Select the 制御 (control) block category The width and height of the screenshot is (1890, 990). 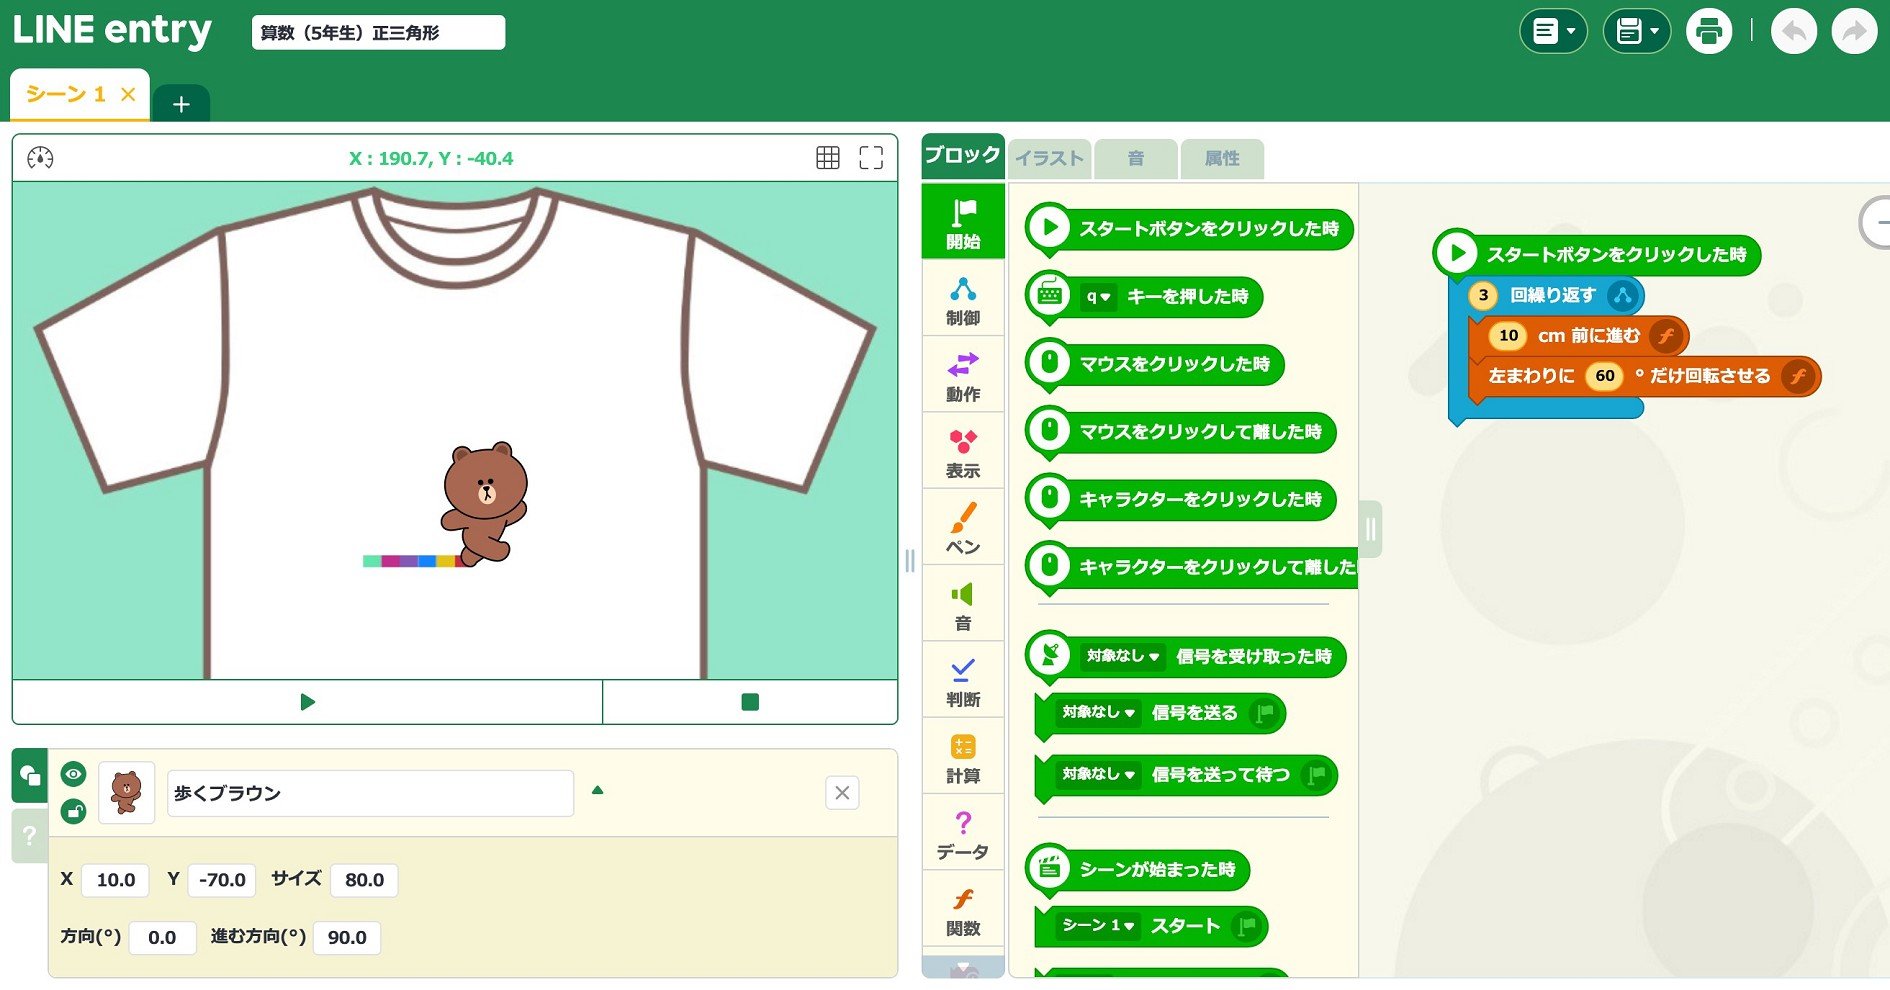tap(962, 300)
